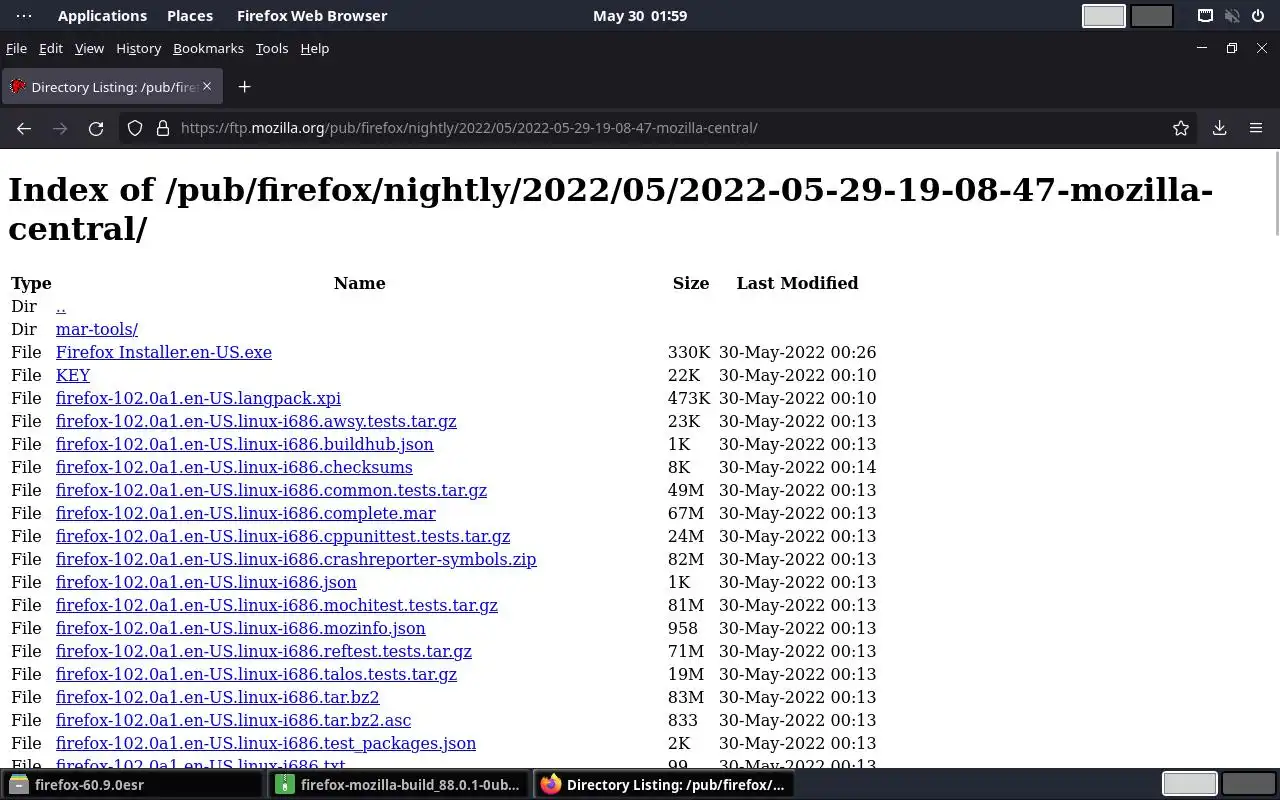1280x800 pixels.
Task: Download linux-i686.complete.mar
Action: point(246,513)
